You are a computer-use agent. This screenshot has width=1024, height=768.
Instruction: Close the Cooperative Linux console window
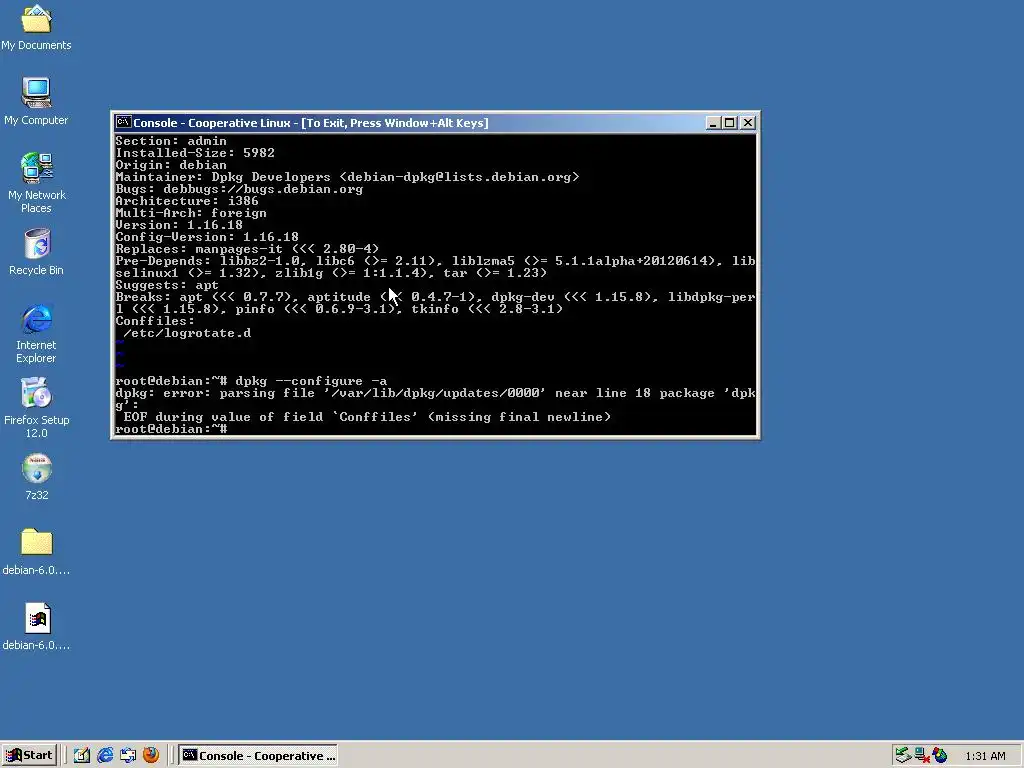click(x=748, y=123)
